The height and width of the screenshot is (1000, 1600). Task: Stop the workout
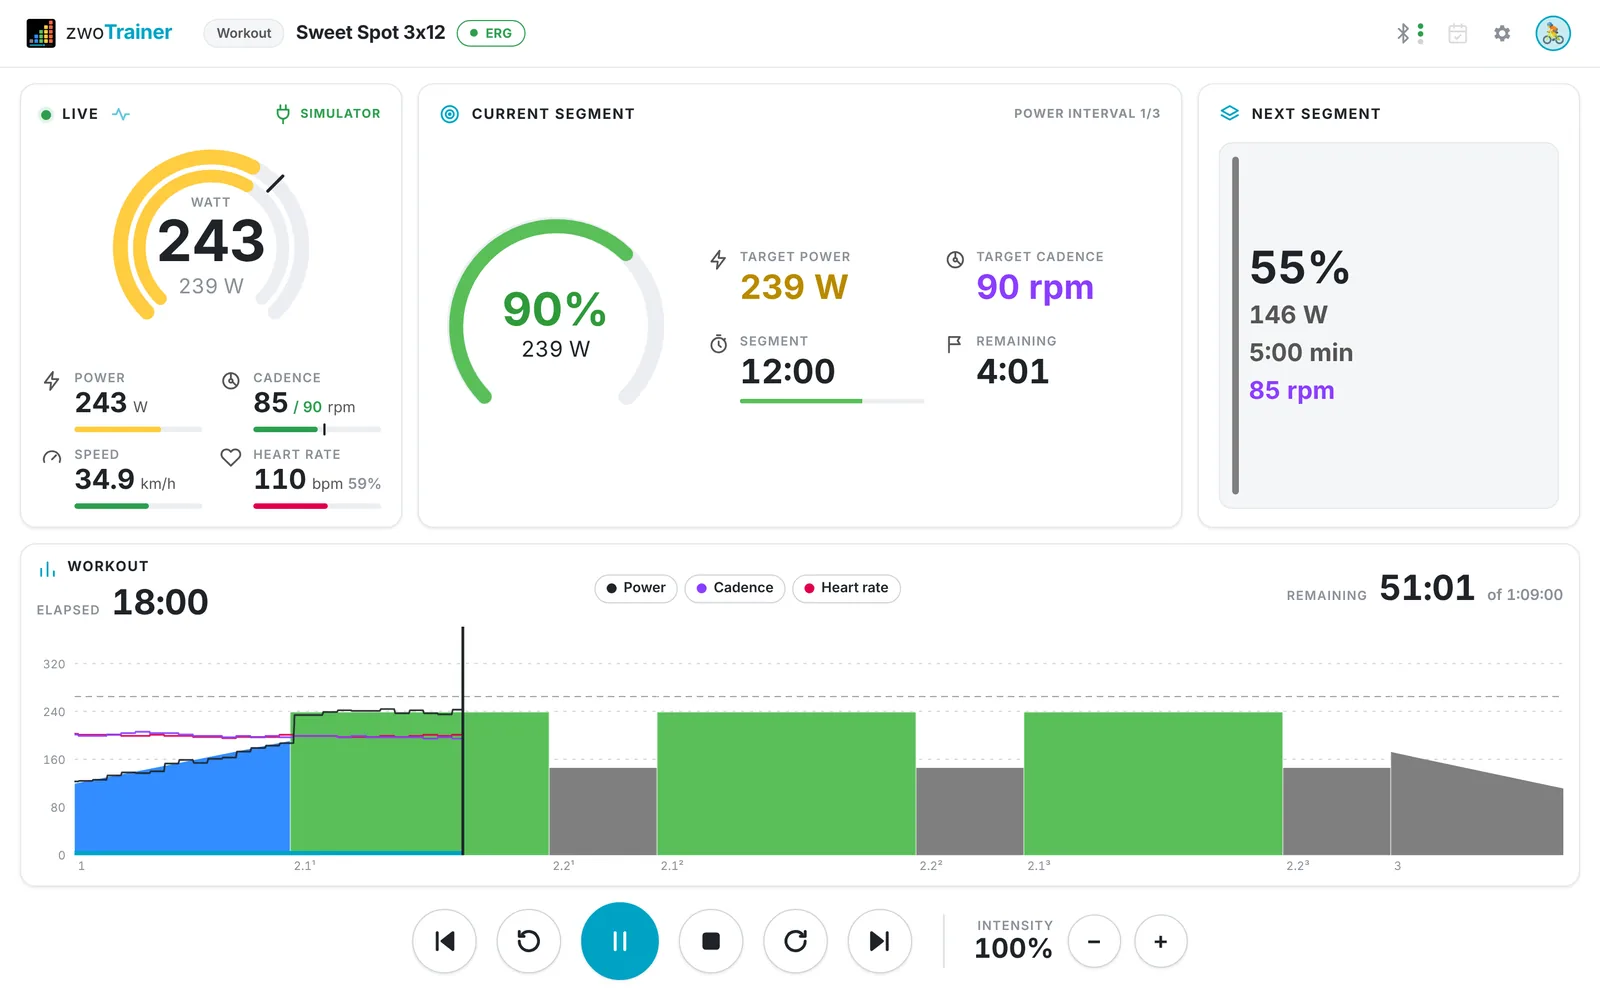point(711,941)
